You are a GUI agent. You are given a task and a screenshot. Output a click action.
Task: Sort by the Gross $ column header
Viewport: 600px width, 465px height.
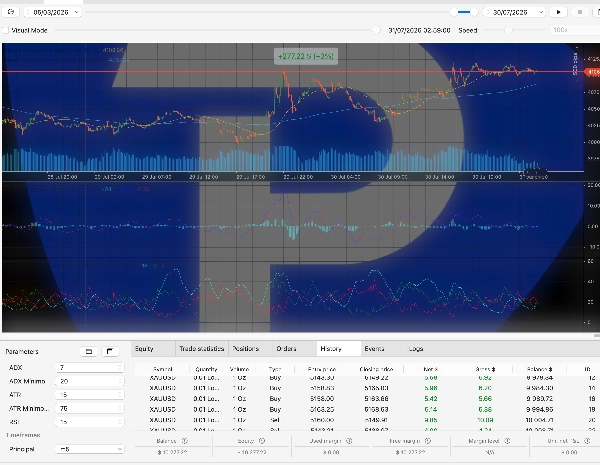click(x=485, y=369)
